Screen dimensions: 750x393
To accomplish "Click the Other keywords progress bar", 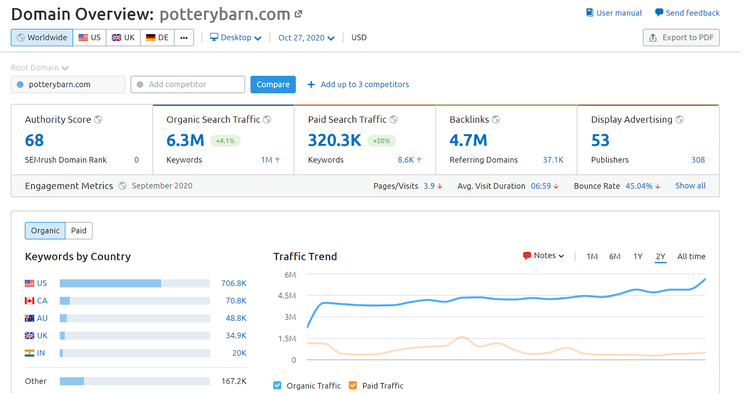I will pyautogui.click(x=135, y=381).
